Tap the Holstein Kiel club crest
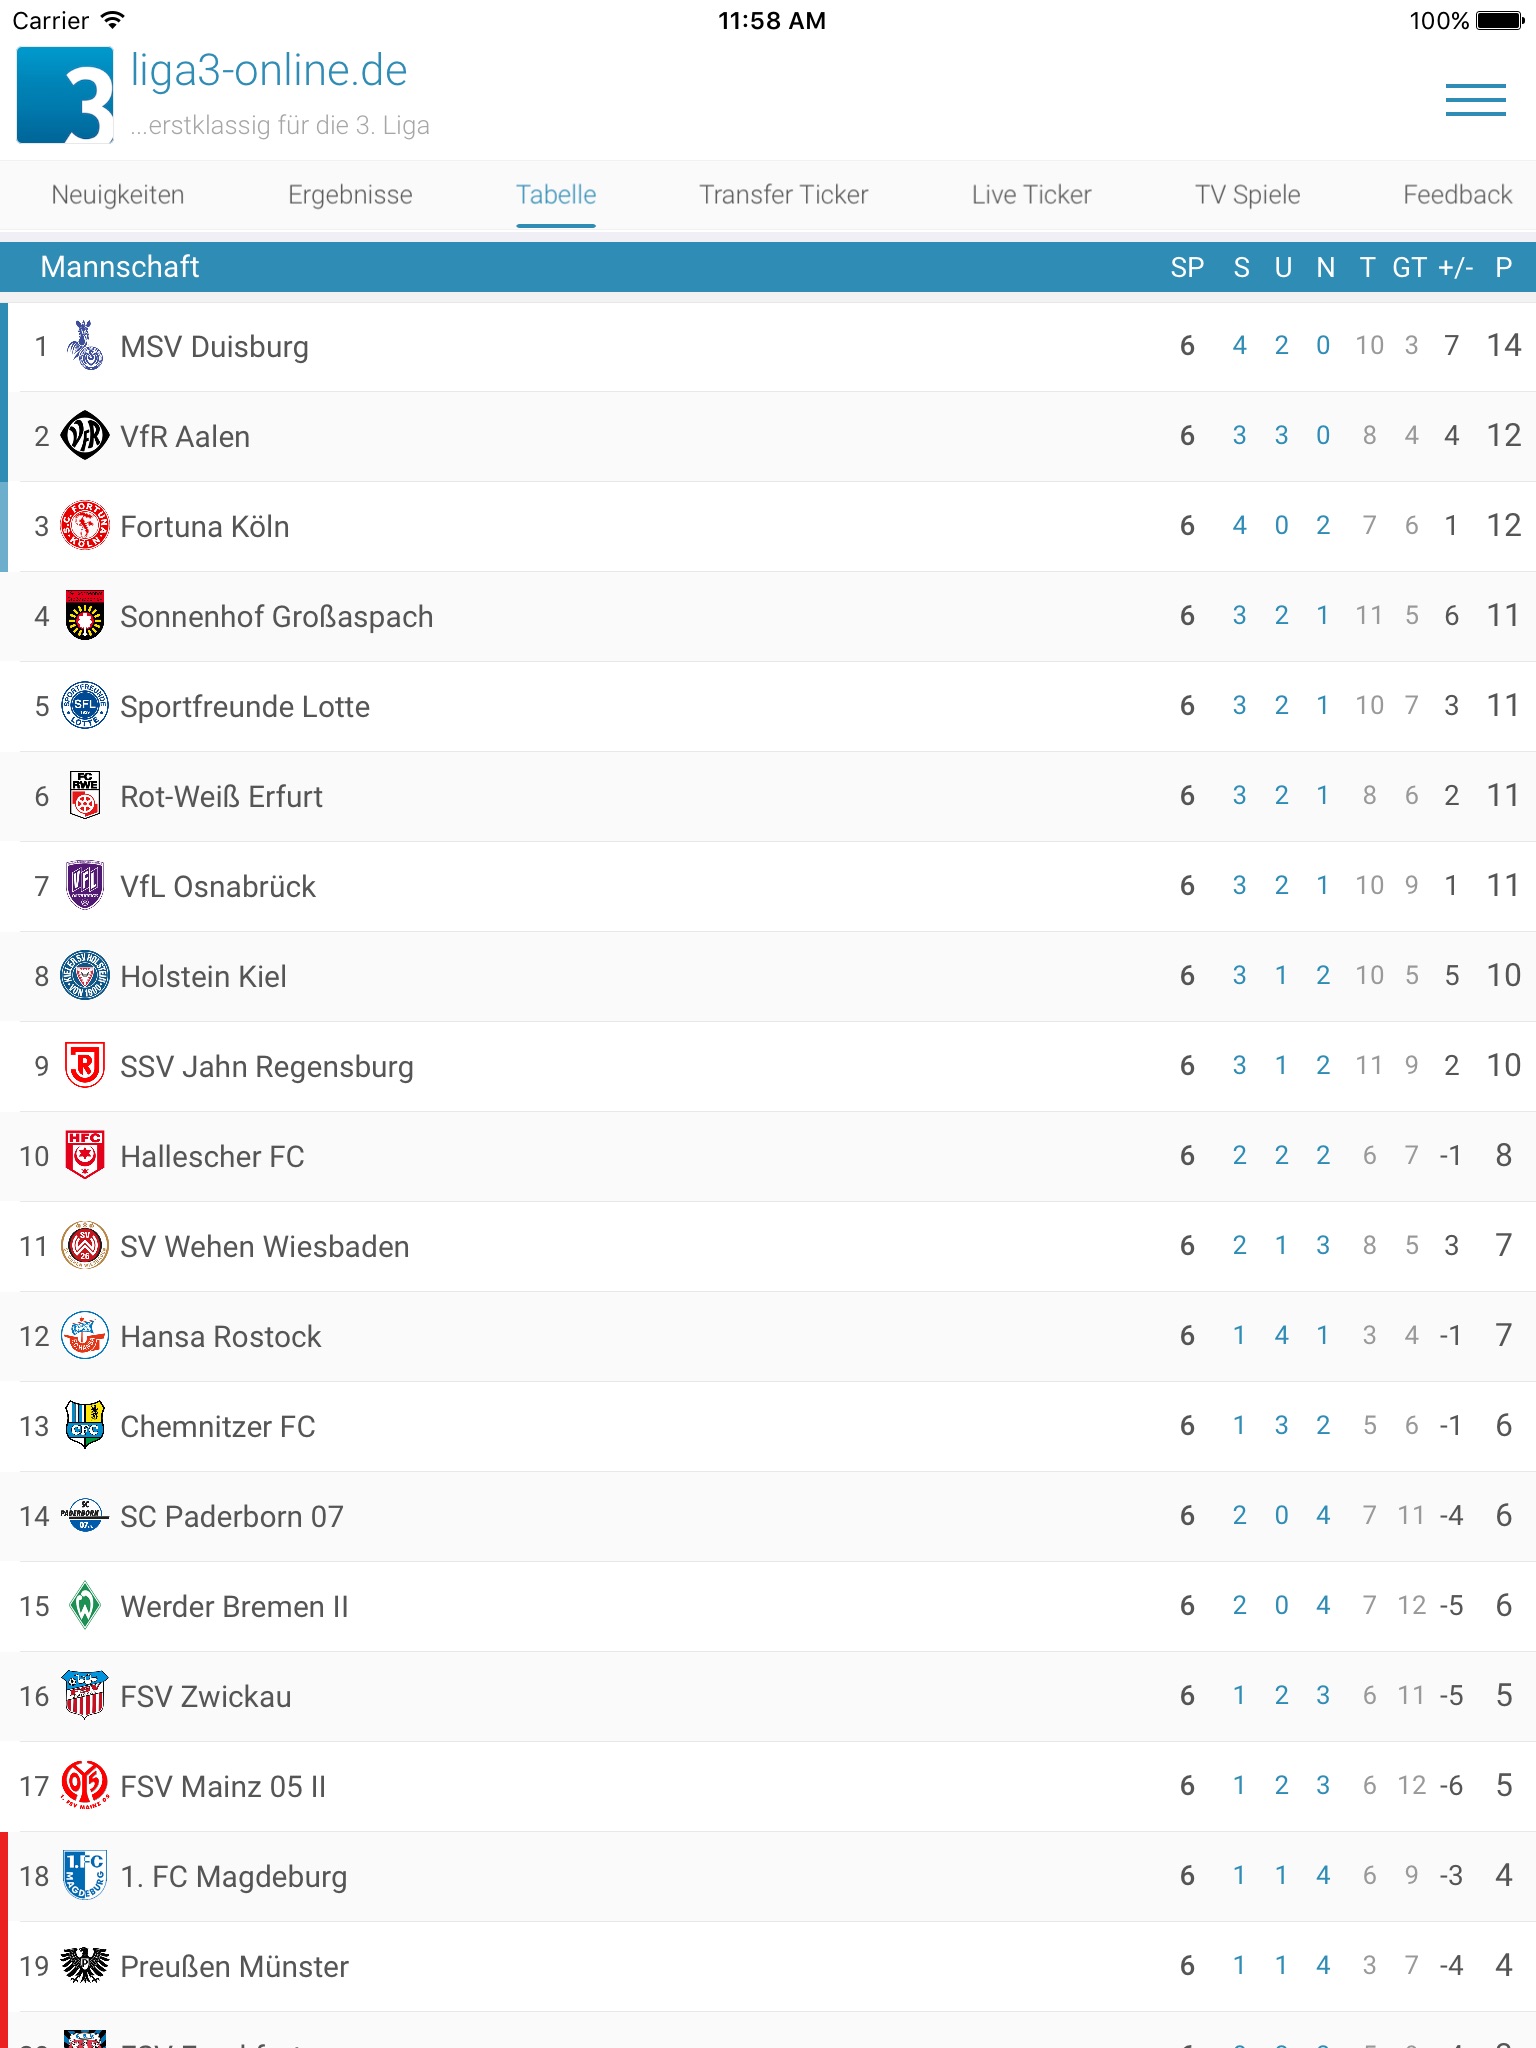This screenshot has width=1536, height=2048. point(85,976)
